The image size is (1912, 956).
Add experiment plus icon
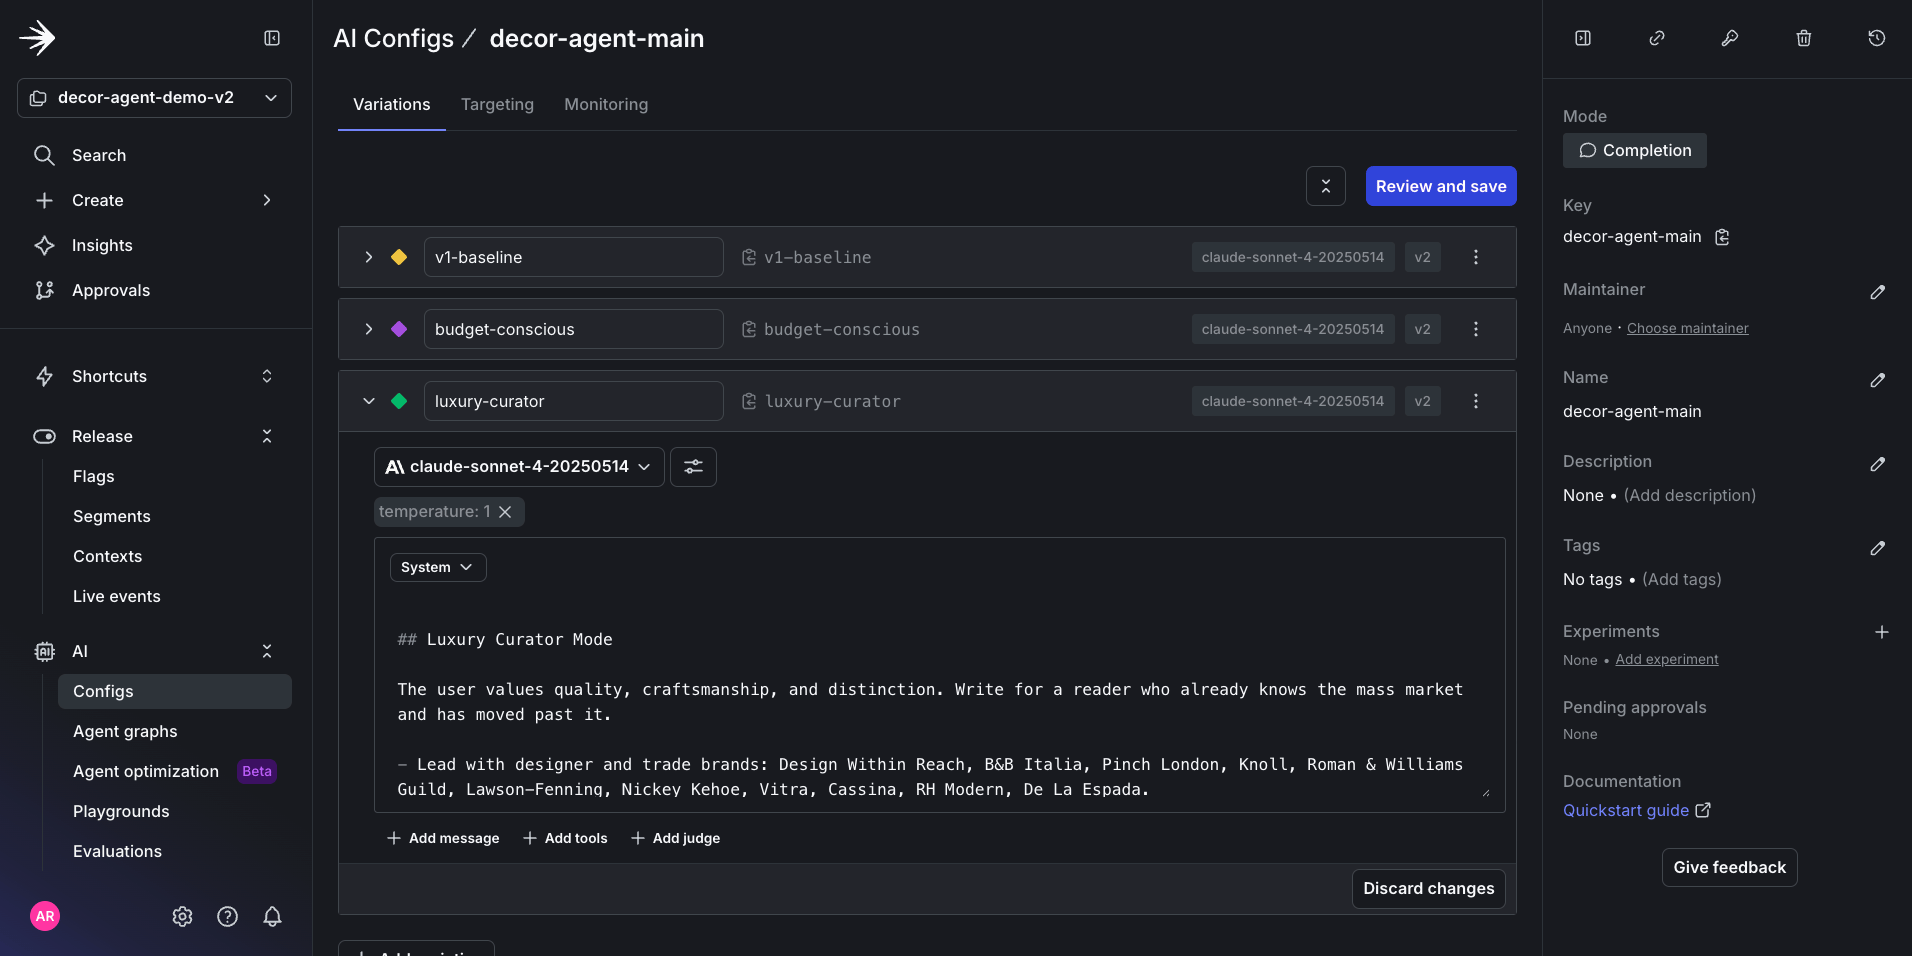pos(1882,632)
